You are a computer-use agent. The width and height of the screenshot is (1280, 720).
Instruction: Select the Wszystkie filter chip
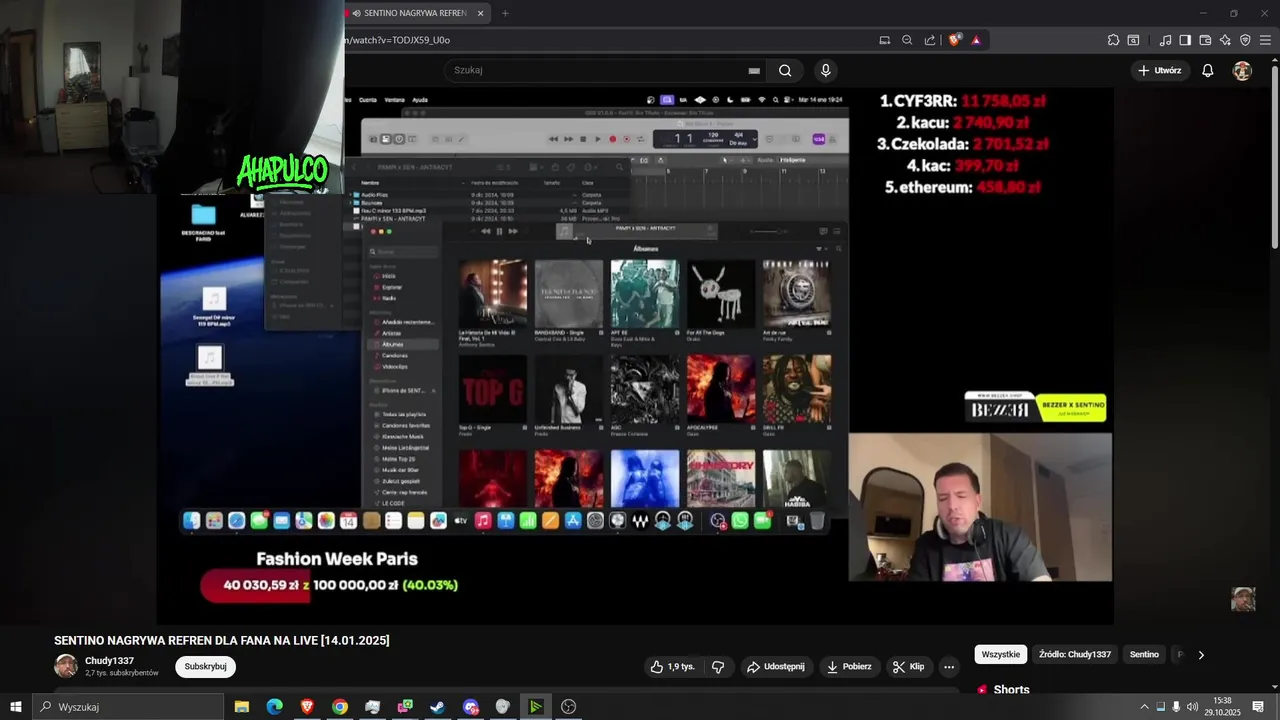1000,655
